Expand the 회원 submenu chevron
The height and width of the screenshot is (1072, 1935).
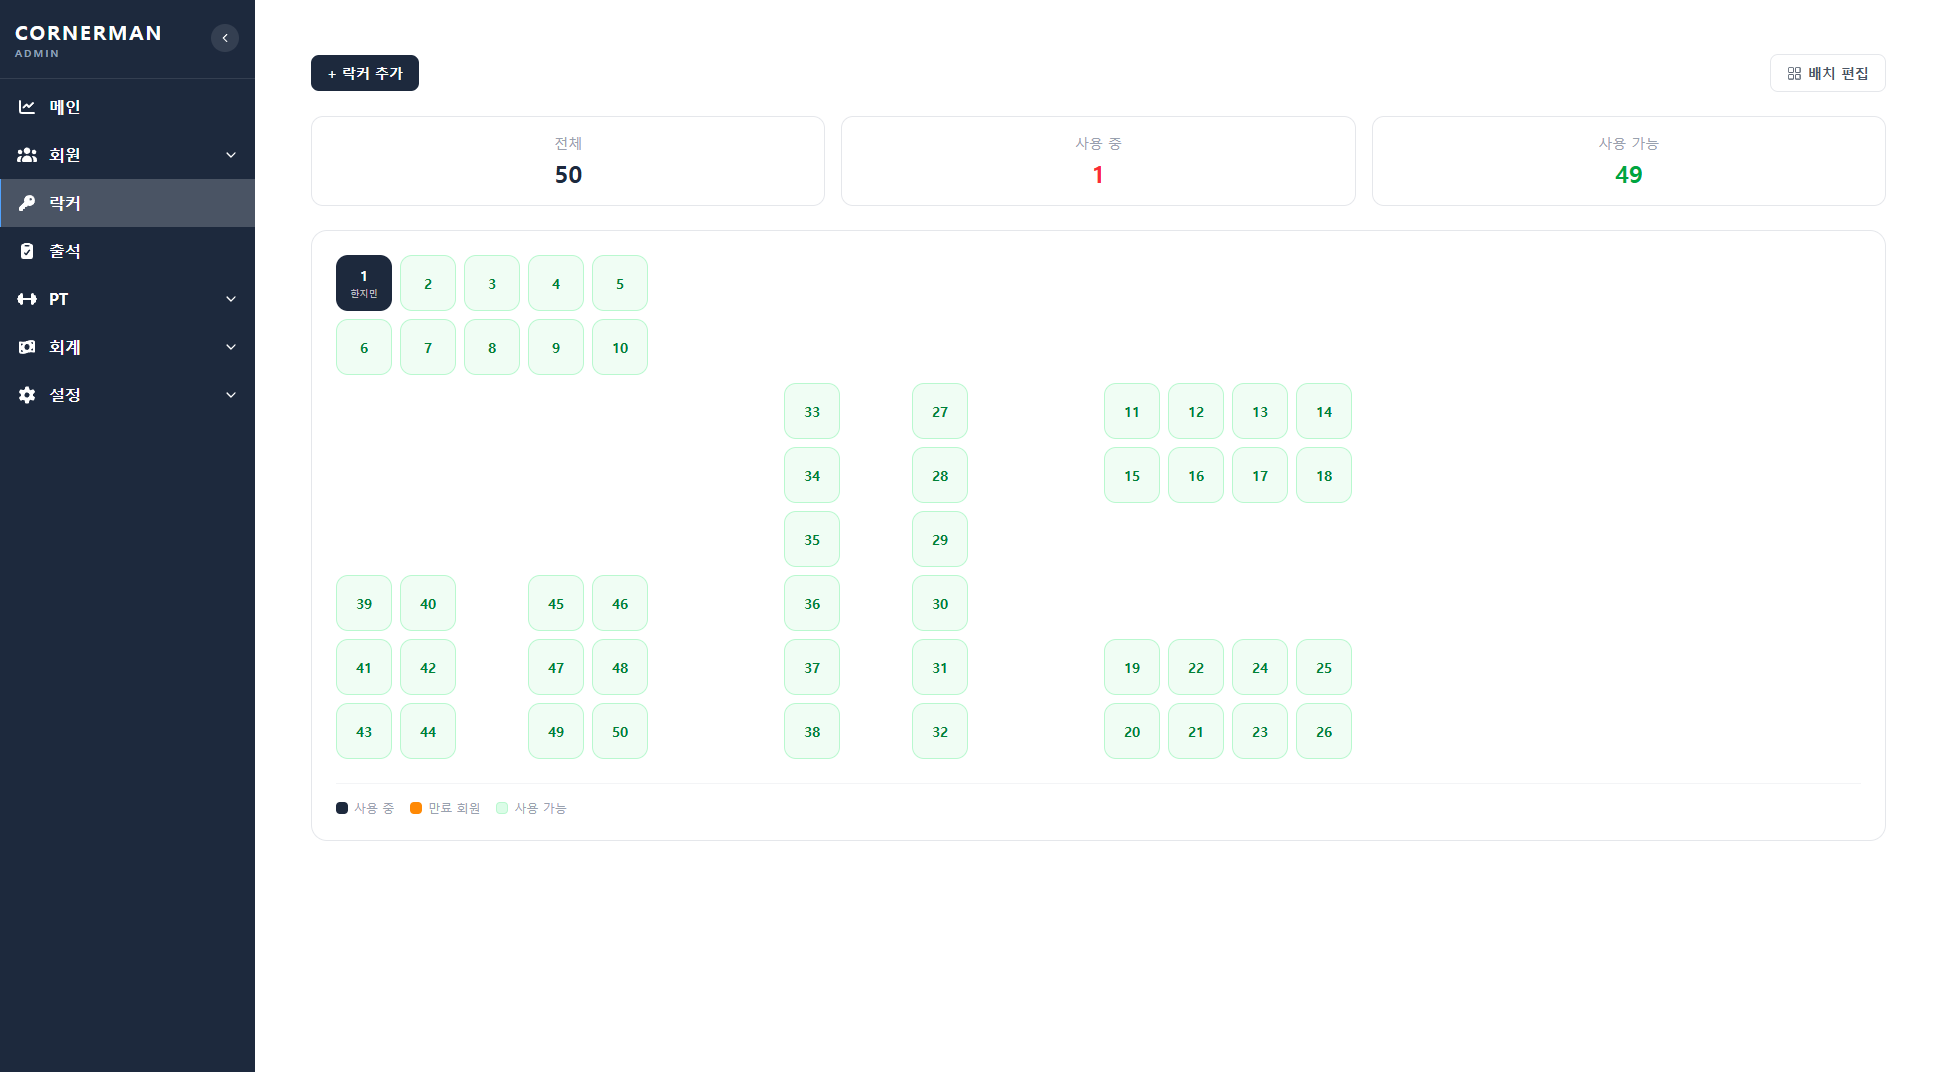pyautogui.click(x=231, y=155)
